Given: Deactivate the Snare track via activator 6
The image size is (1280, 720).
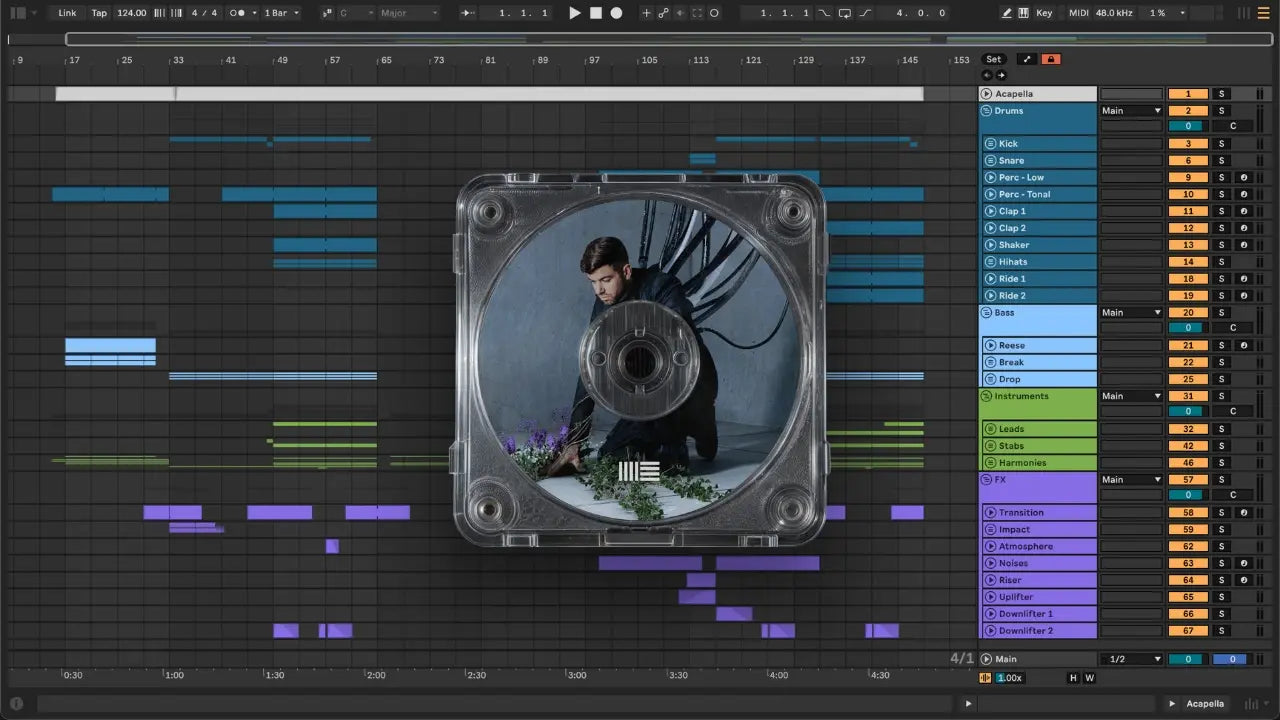Looking at the screenshot, I should 1188,161.
